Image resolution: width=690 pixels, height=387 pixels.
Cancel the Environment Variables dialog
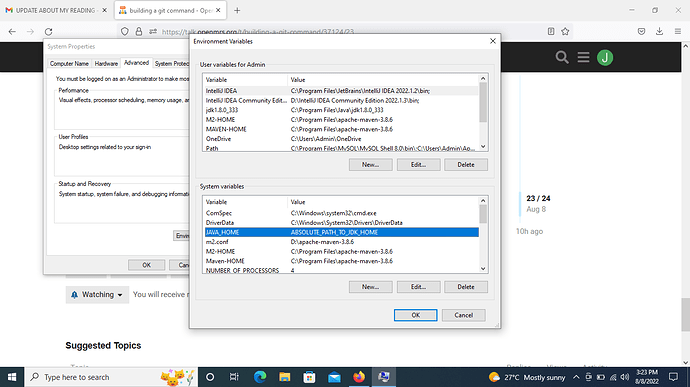tap(463, 315)
